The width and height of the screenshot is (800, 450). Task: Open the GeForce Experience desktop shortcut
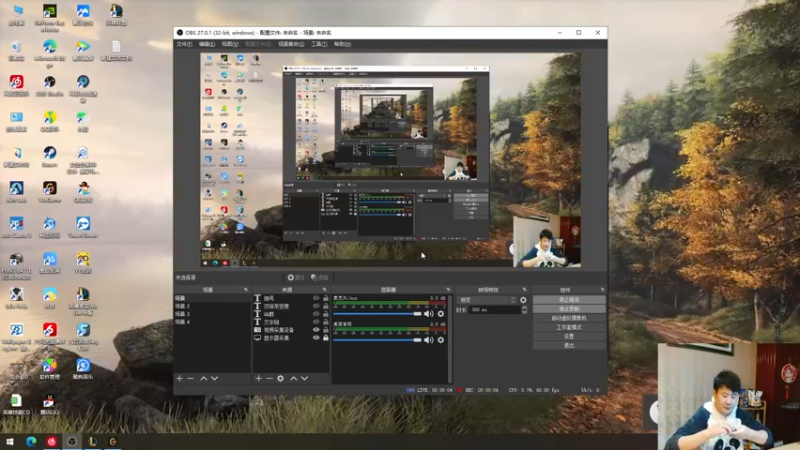click(x=49, y=17)
